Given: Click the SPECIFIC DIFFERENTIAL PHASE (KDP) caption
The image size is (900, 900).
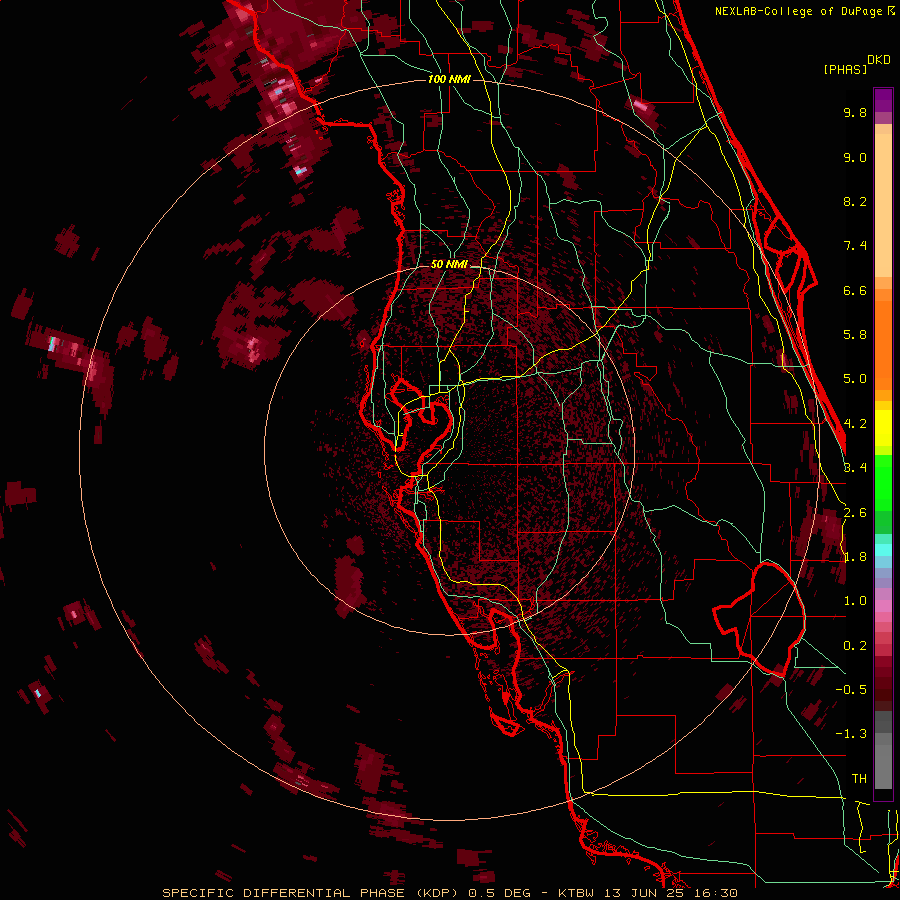Looking at the screenshot, I should click(x=312, y=893).
